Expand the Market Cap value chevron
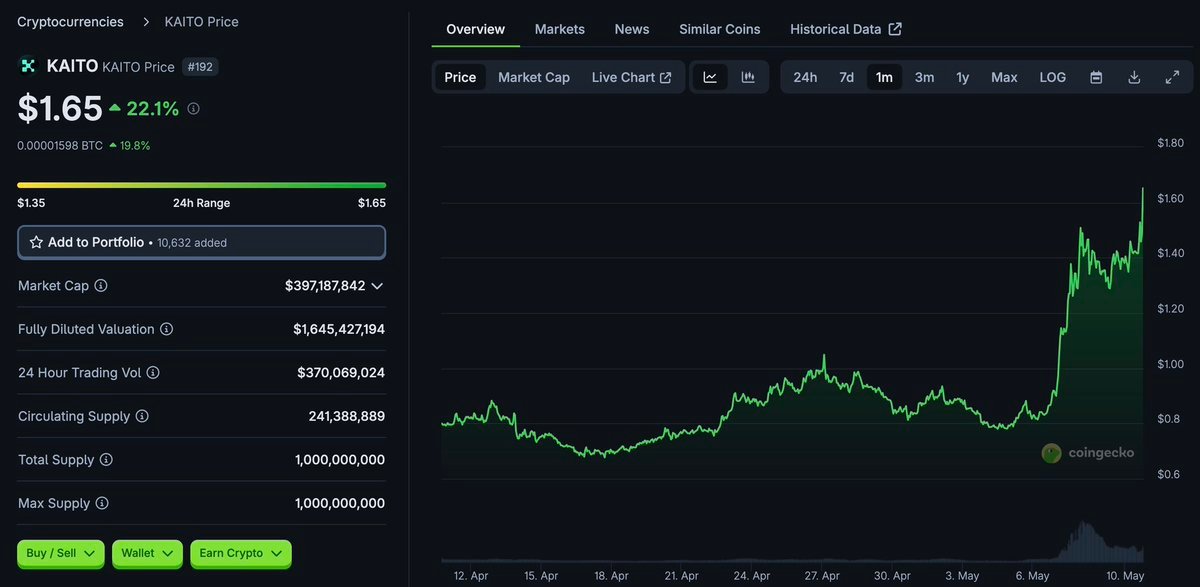 377,286
